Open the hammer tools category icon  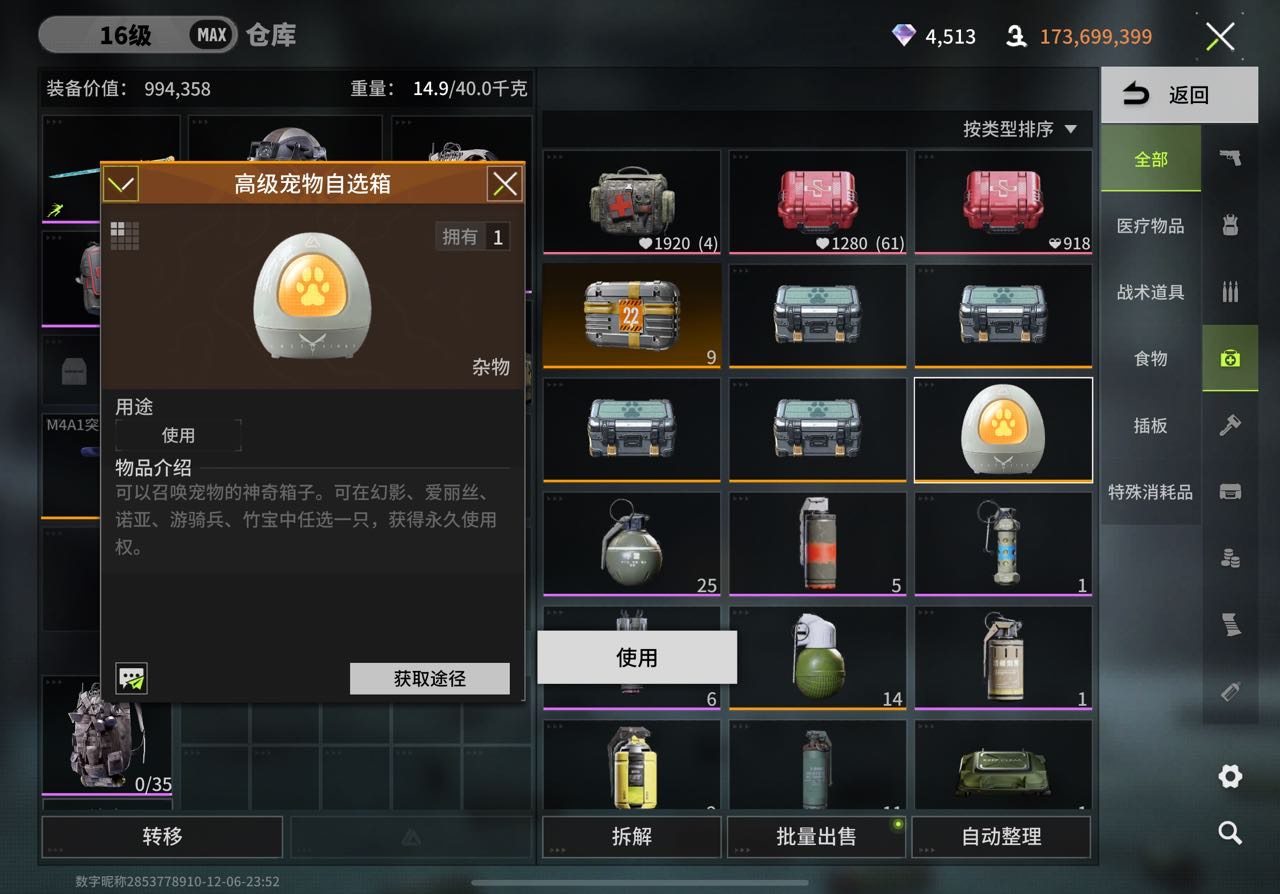1230,425
